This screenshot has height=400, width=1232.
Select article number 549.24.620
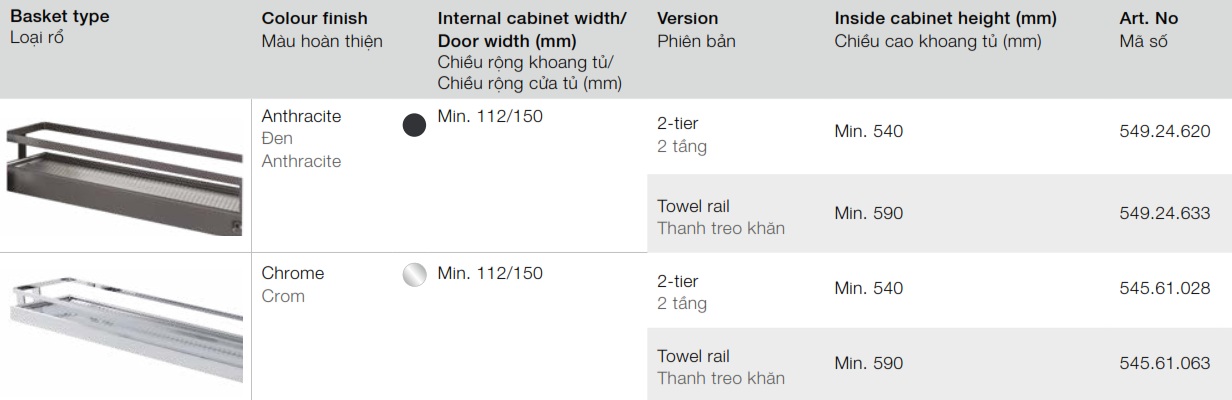pyautogui.click(x=1164, y=132)
